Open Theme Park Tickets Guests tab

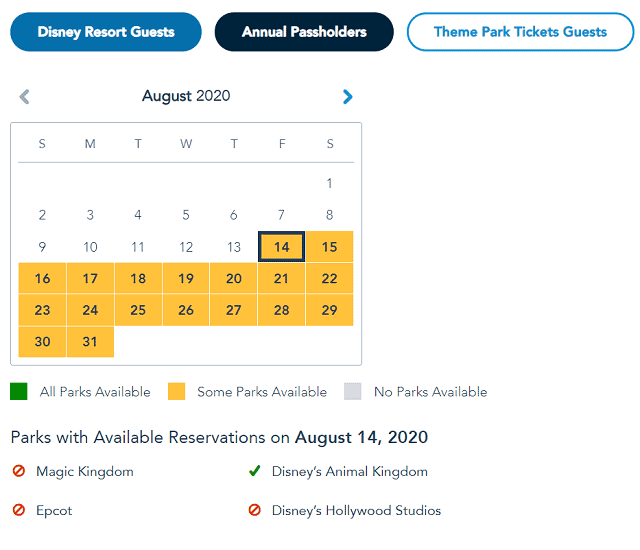point(520,32)
